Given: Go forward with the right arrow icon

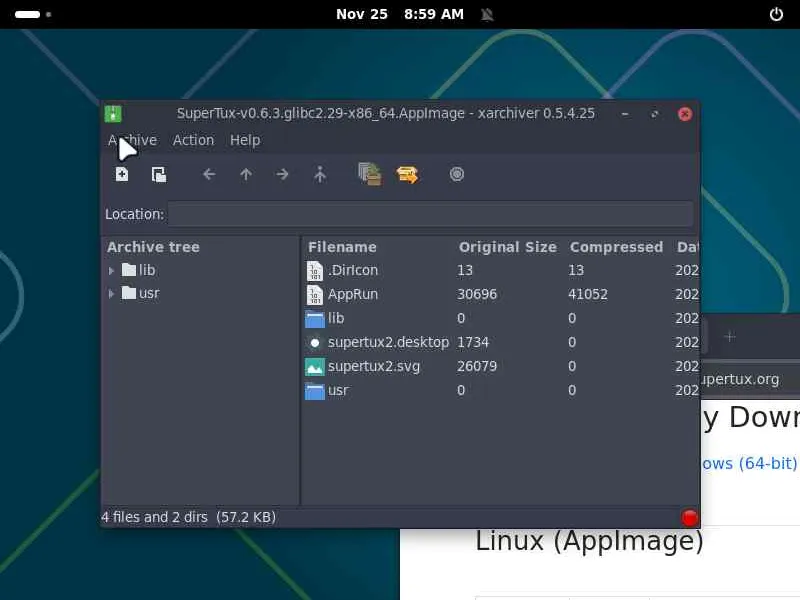Looking at the screenshot, I should [282, 174].
